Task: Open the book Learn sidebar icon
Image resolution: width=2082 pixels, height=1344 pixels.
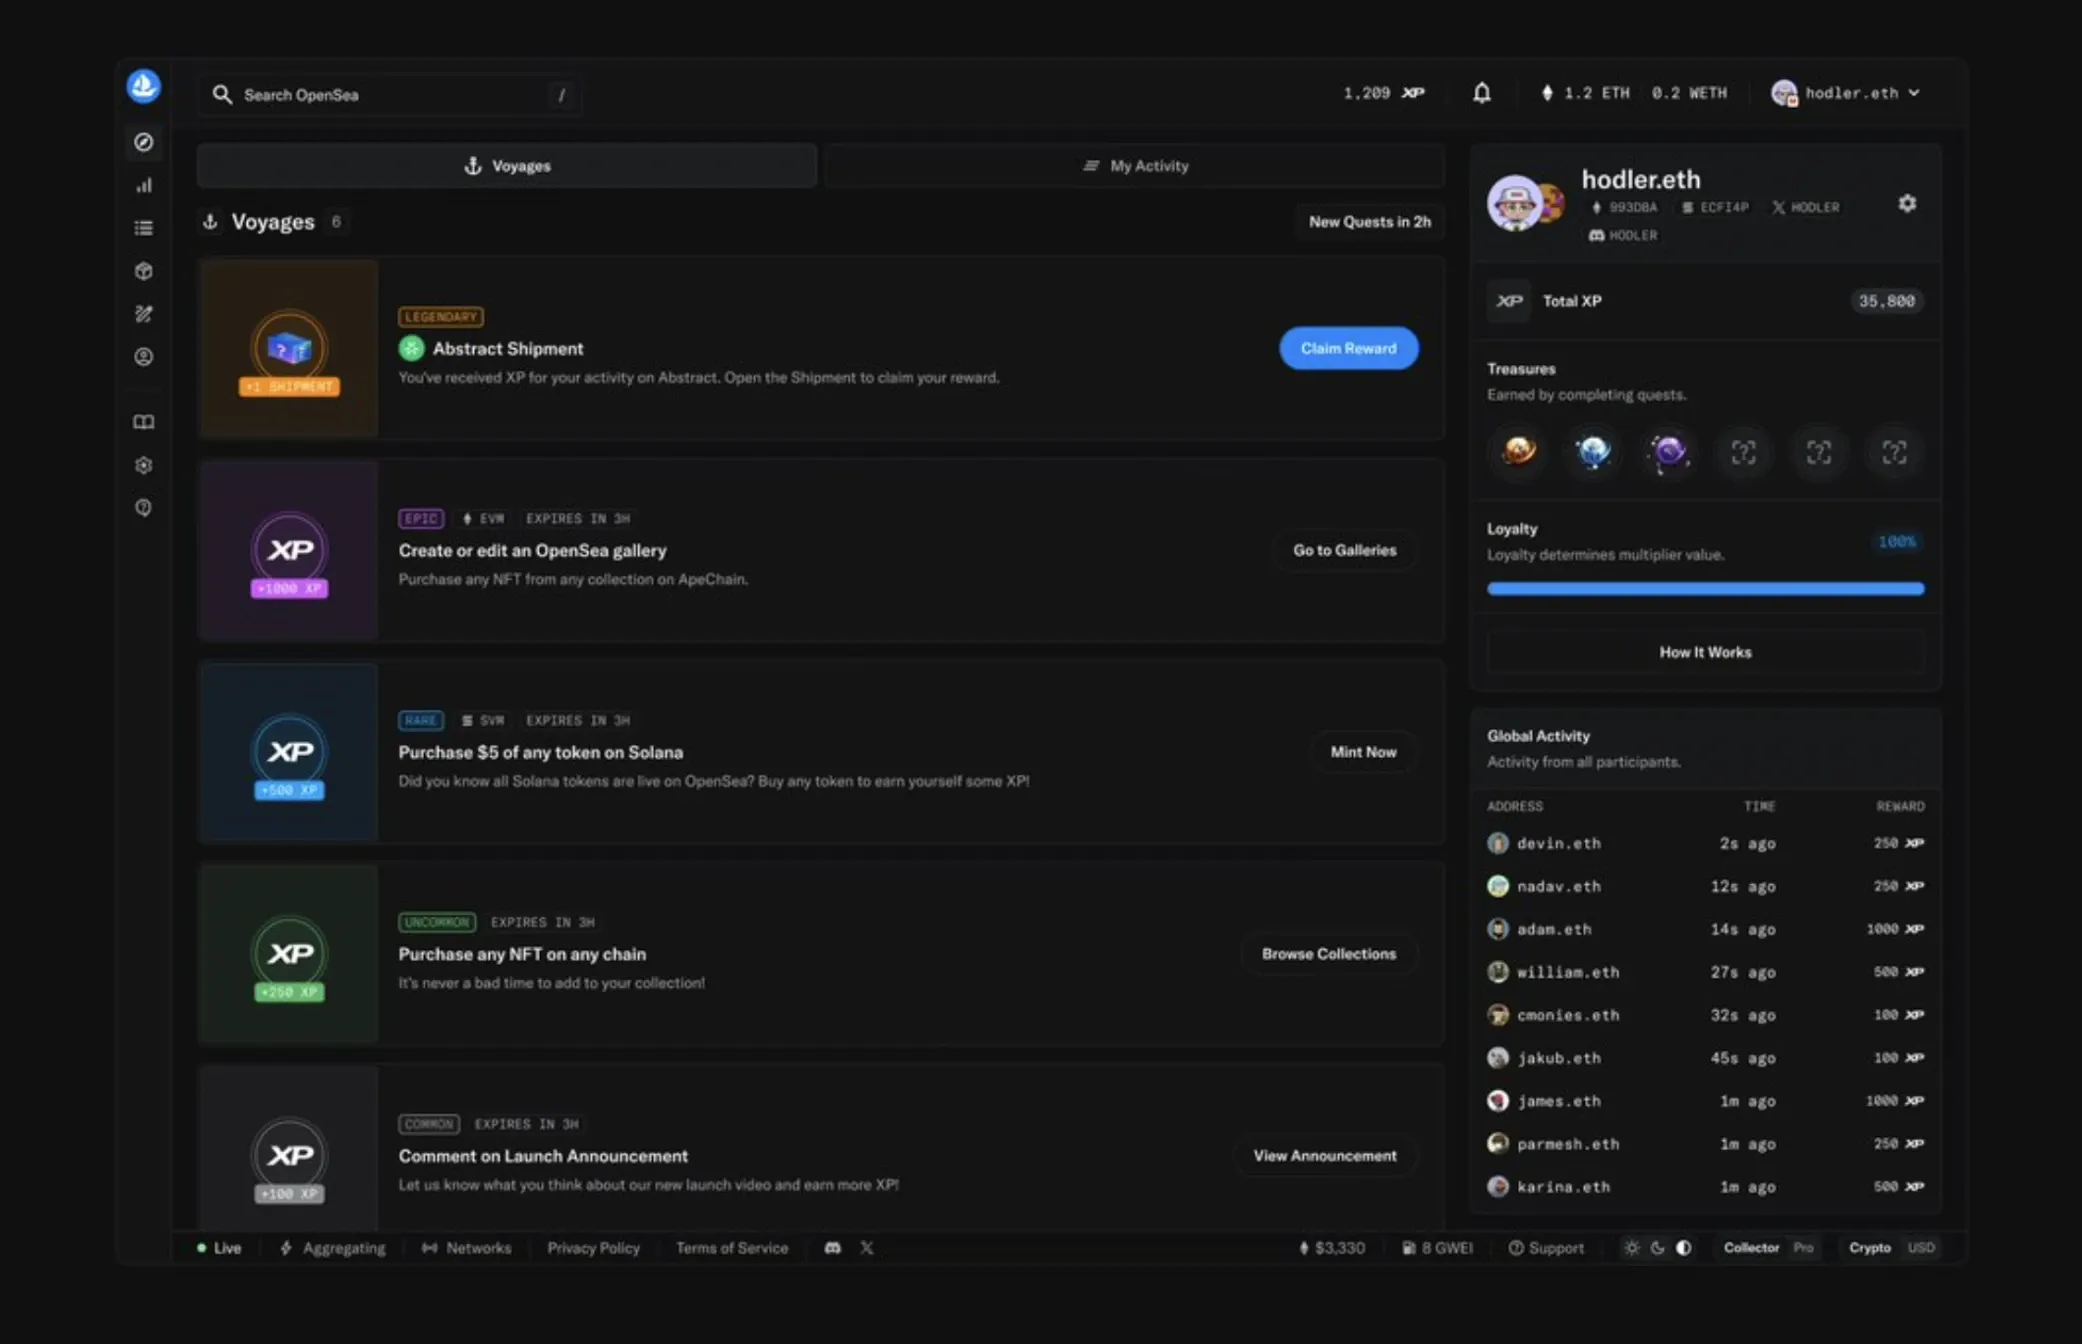Action: tap(144, 422)
